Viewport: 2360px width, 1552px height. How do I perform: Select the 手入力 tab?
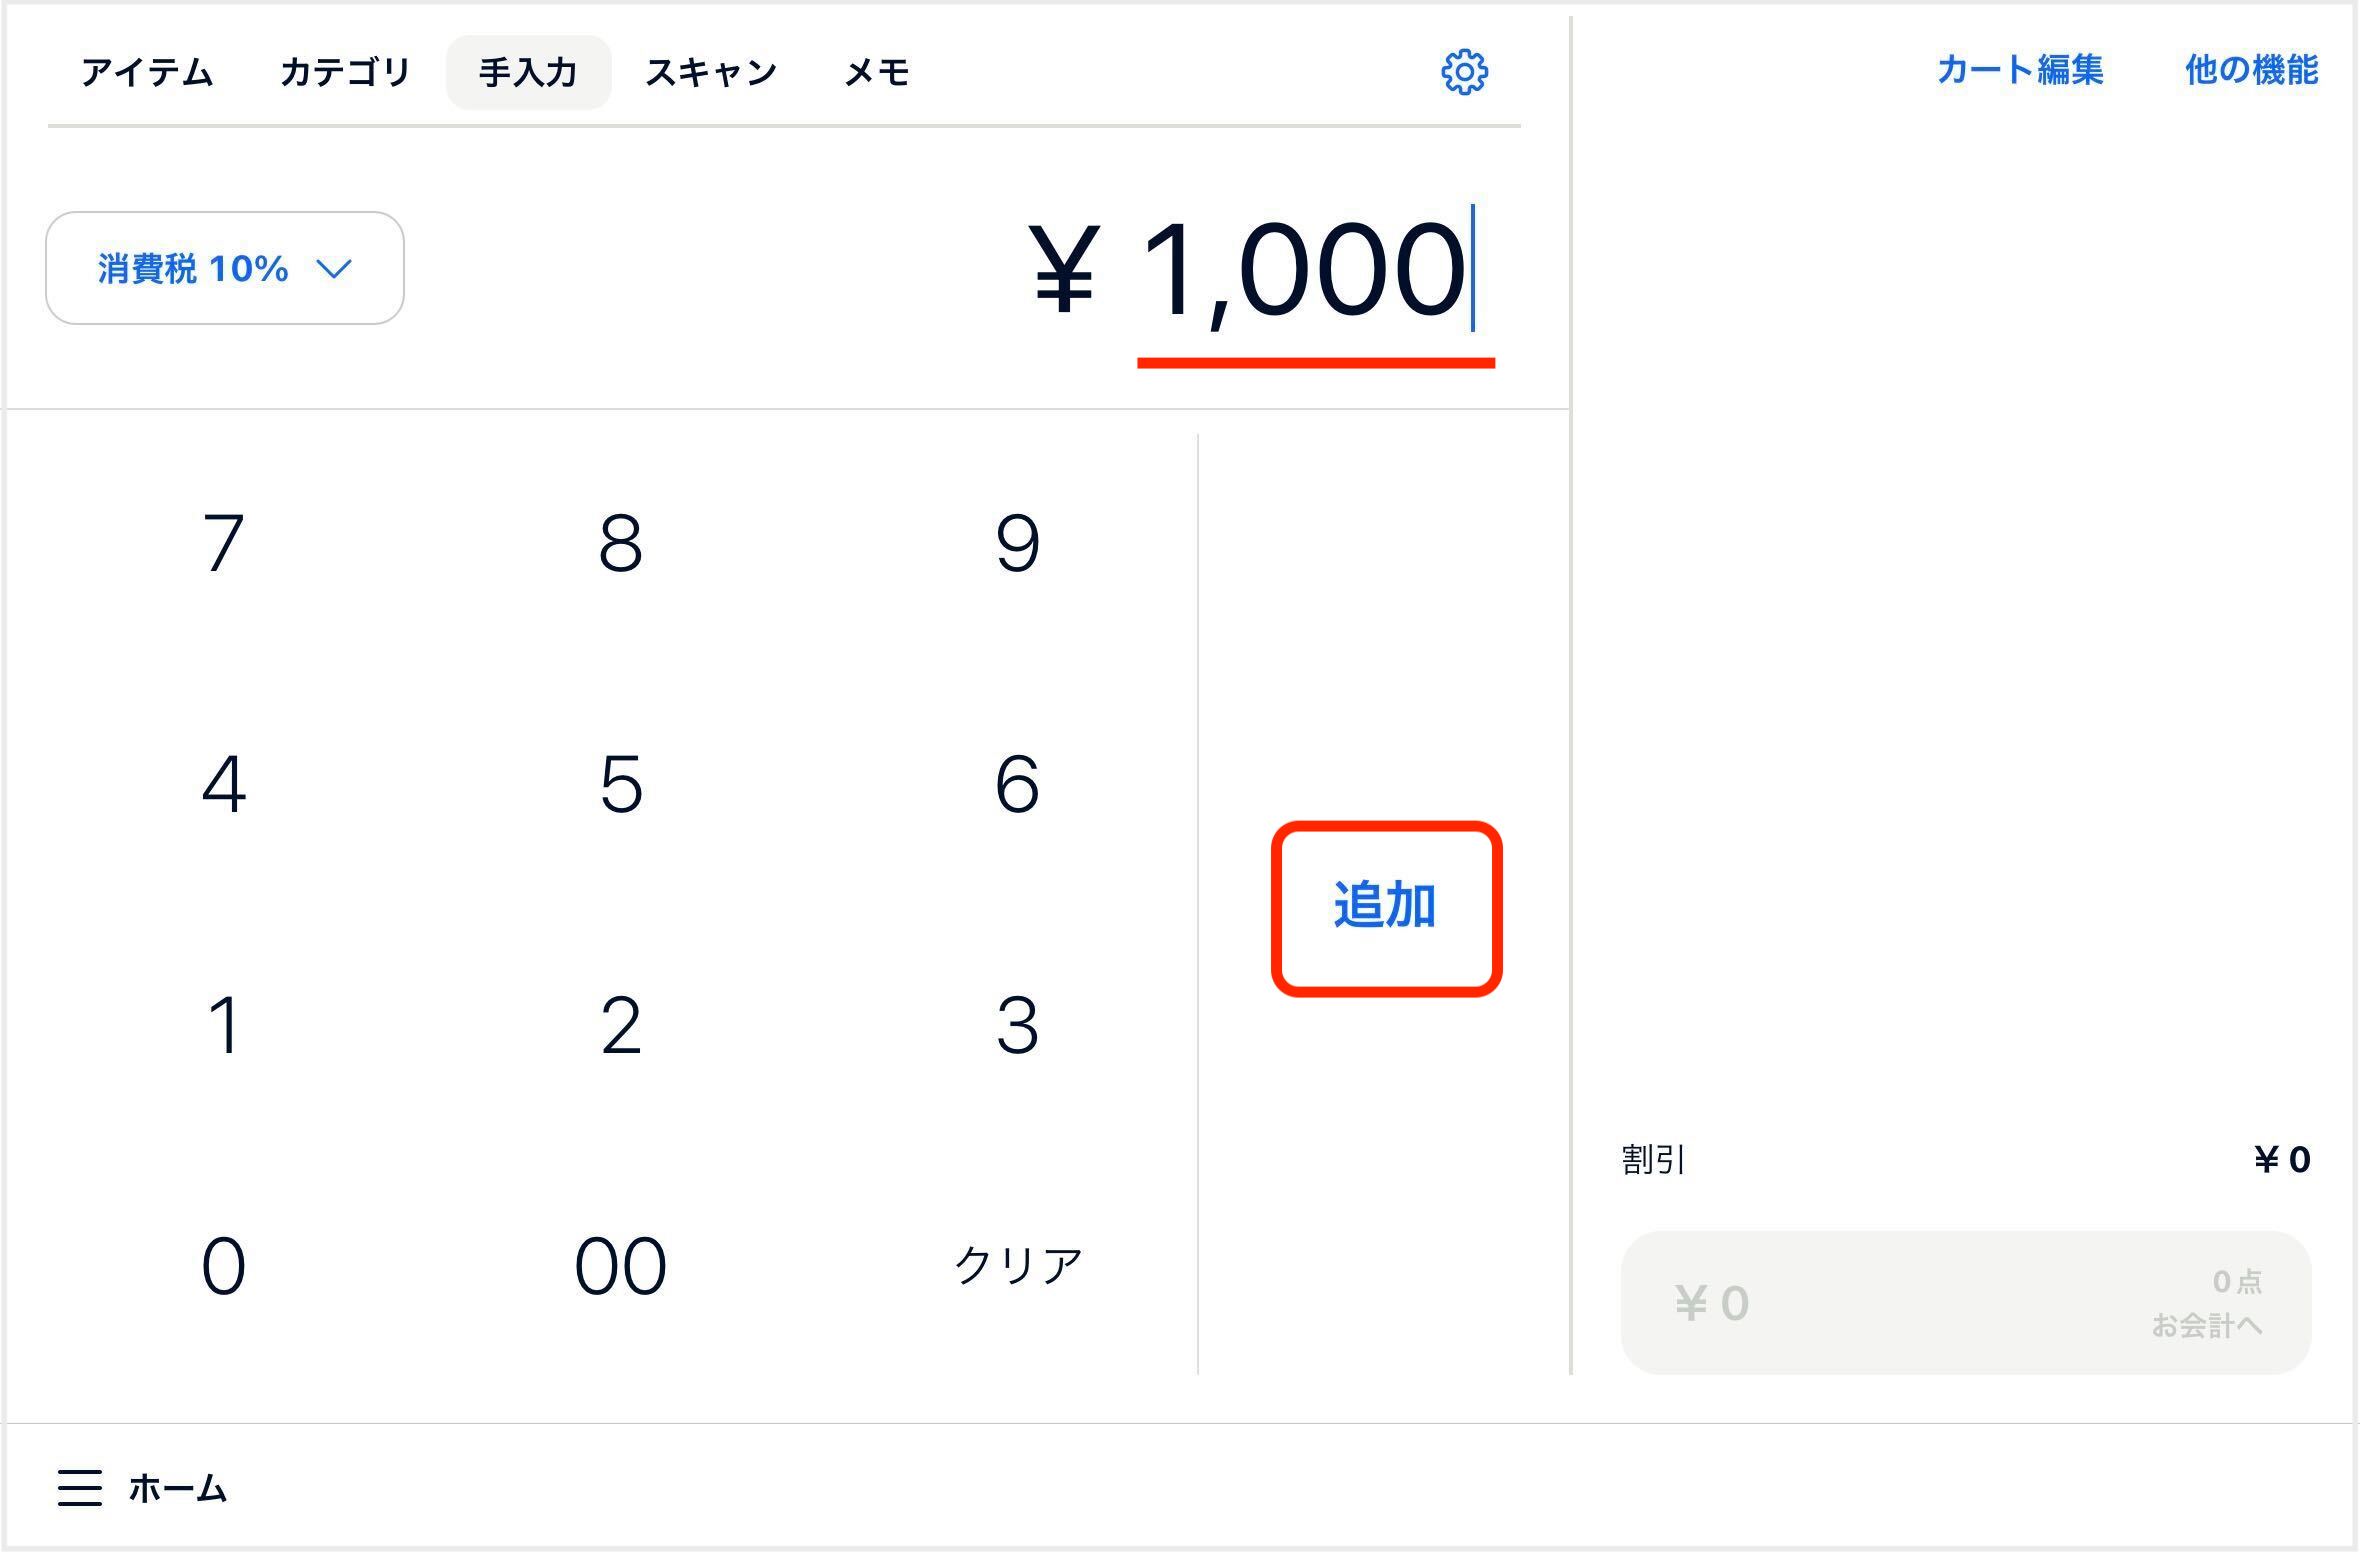coord(528,72)
